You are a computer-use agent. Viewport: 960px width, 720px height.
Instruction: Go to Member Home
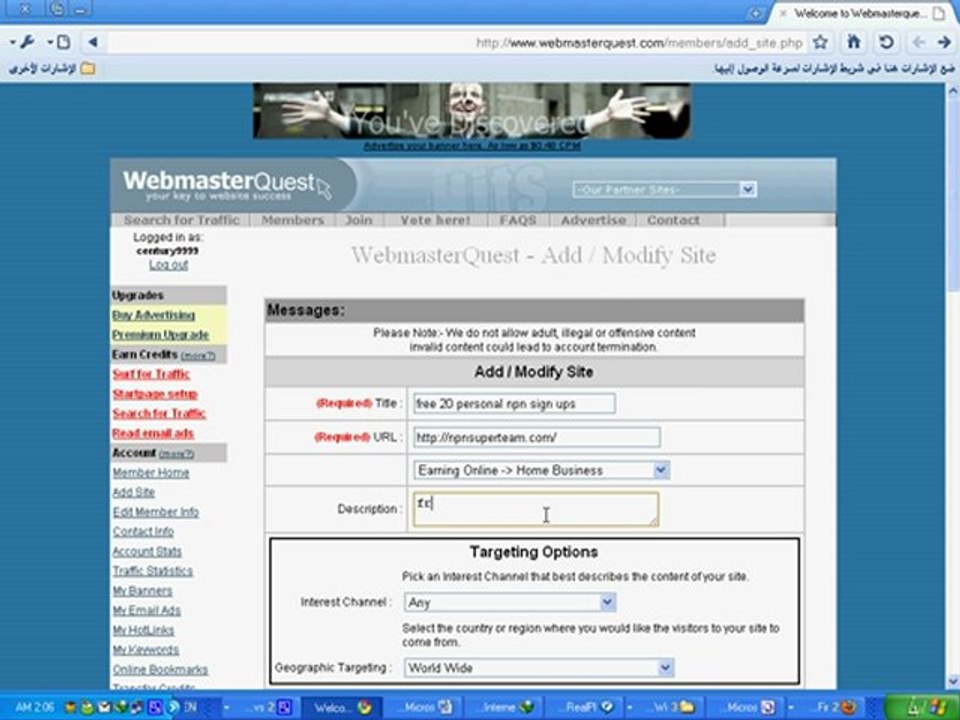pyautogui.click(x=151, y=473)
